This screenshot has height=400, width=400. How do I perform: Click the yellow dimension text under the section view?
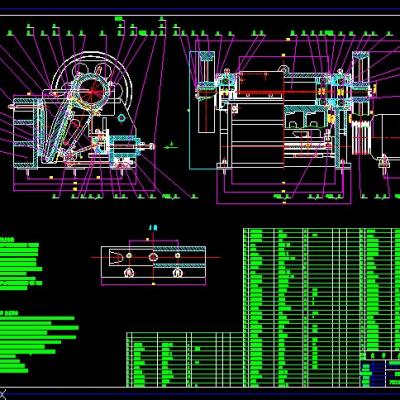[x=153, y=284]
